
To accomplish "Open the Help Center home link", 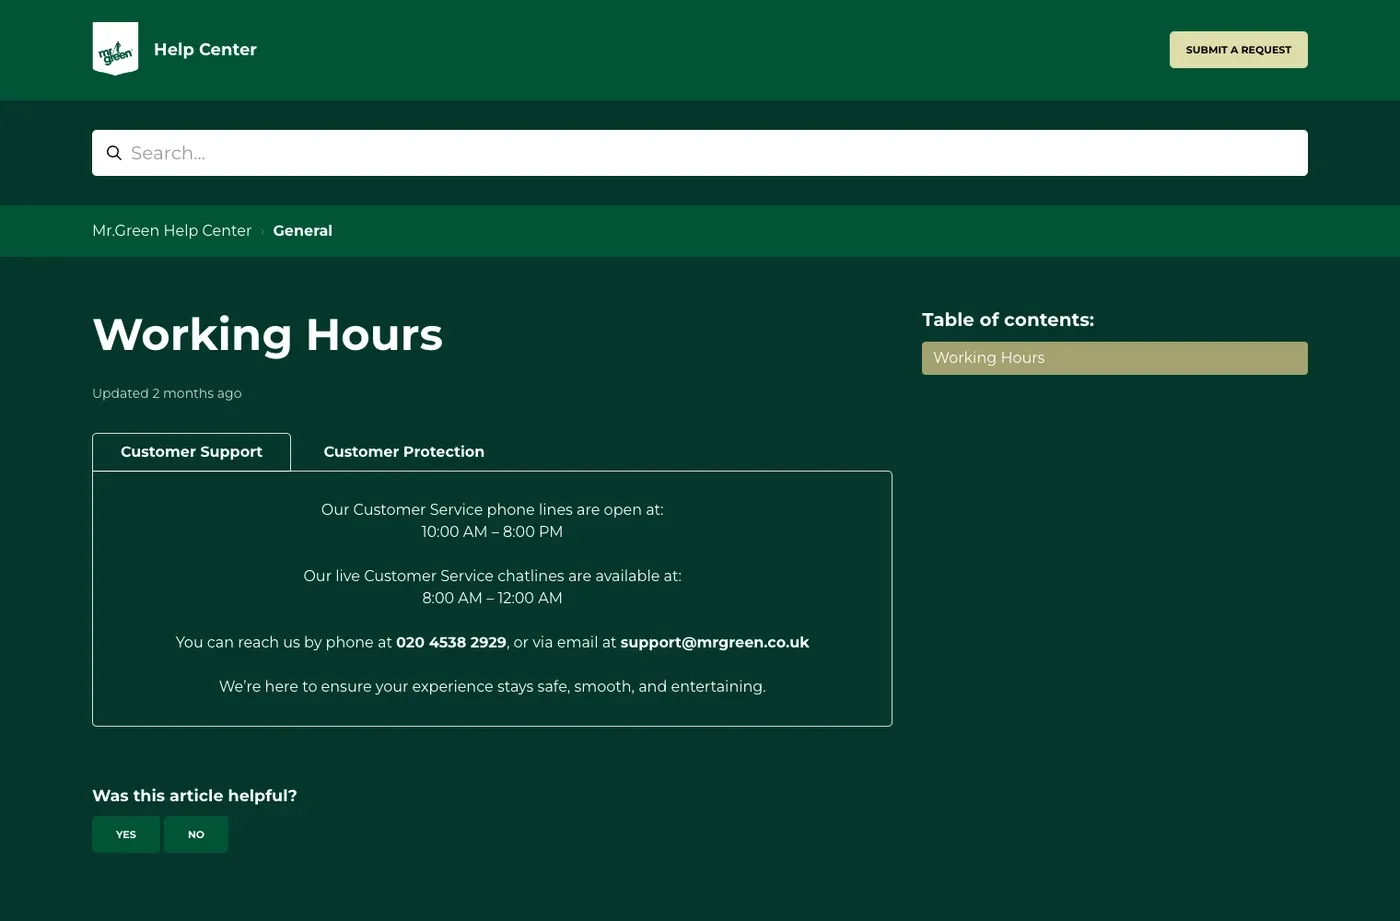I will tap(205, 49).
